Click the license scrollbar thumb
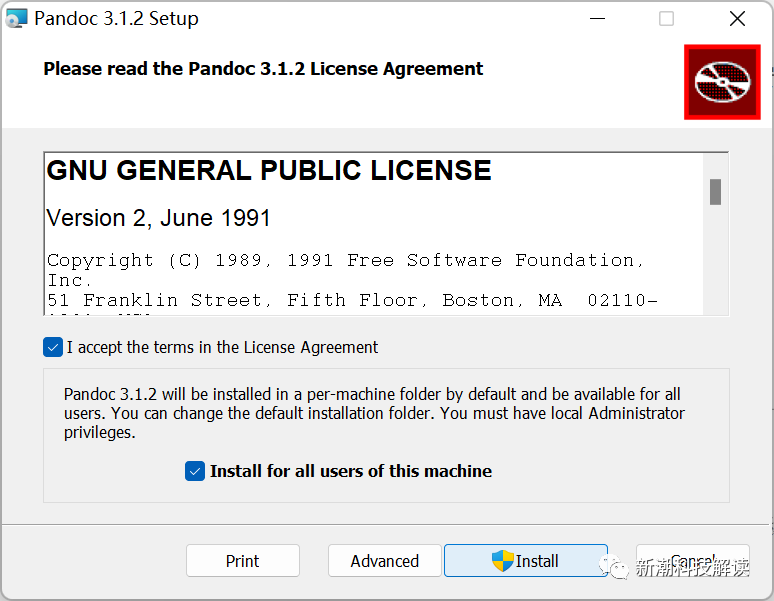The width and height of the screenshot is (774, 601). pyautogui.click(x=715, y=191)
